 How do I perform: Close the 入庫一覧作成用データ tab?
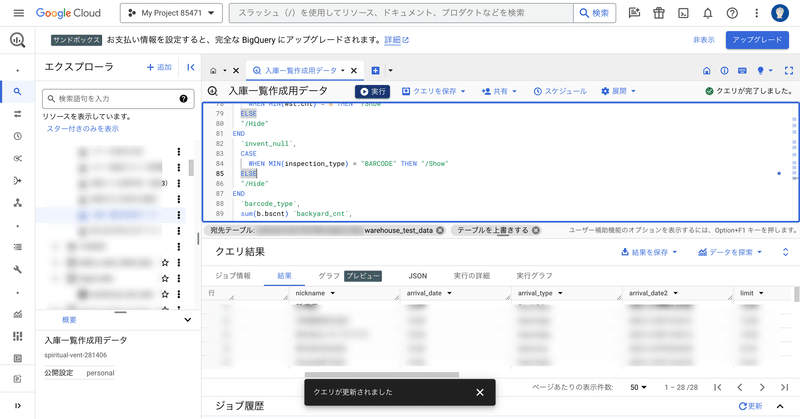coord(354,70)
